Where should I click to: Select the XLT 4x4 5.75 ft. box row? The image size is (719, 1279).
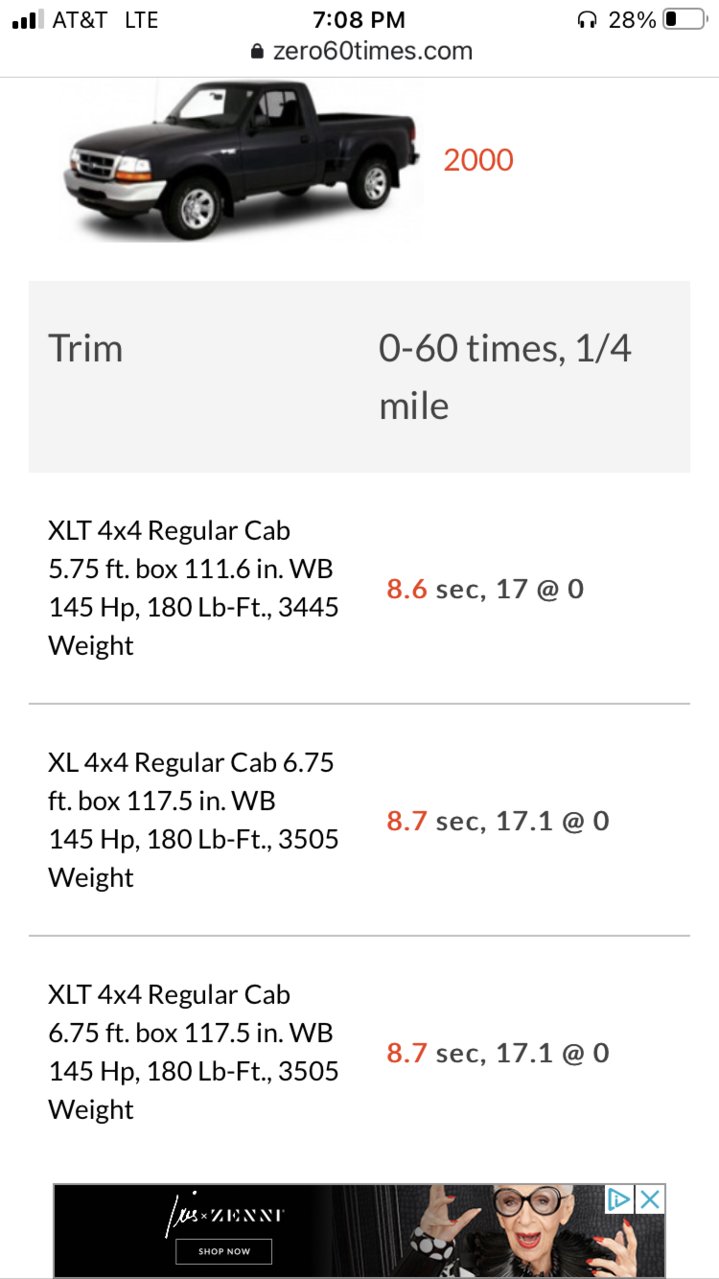click(359, 588)
